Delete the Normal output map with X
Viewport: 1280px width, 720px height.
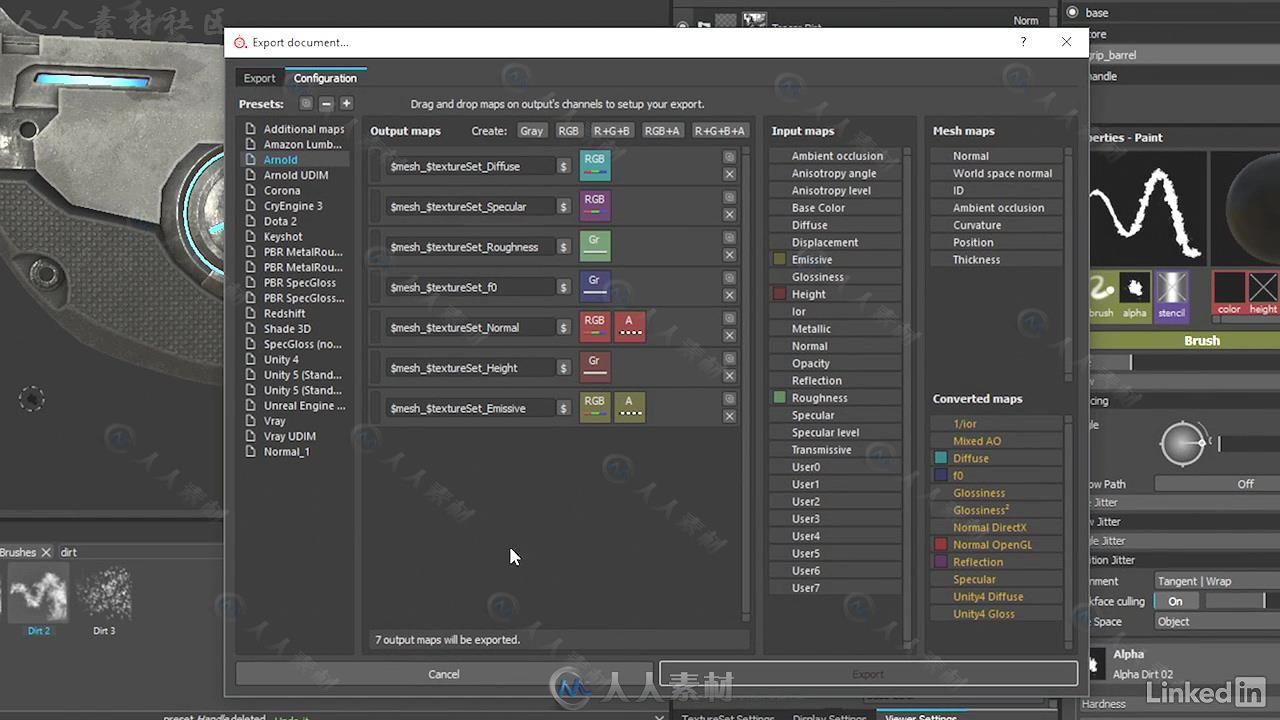pyautogui.click(x=730, y=335)
